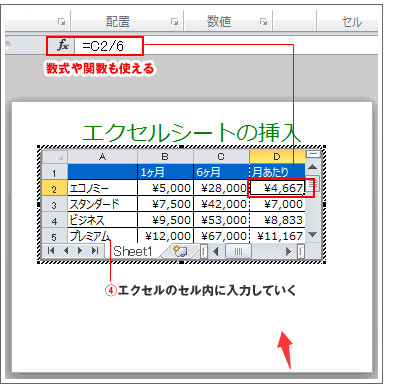
Task: Click the エコノミー cell
Action: [102, 188]
